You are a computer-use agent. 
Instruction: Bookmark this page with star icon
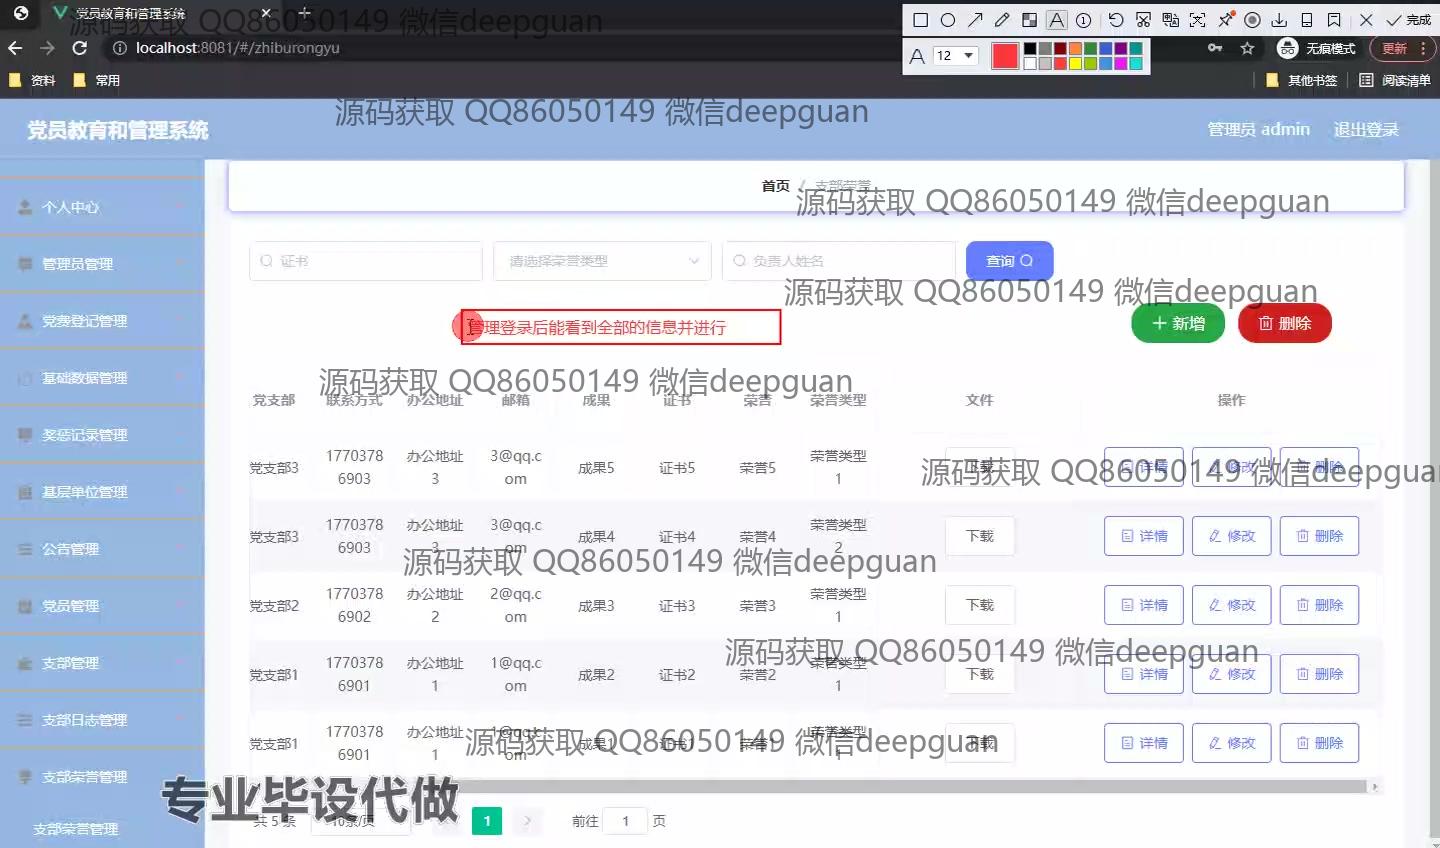[1247, 48]
